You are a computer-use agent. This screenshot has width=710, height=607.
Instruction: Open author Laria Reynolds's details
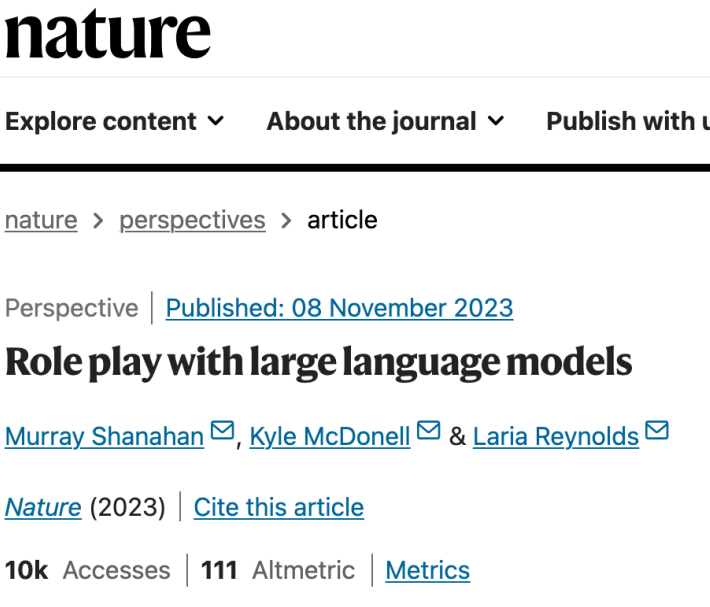(x=556, y=437)
